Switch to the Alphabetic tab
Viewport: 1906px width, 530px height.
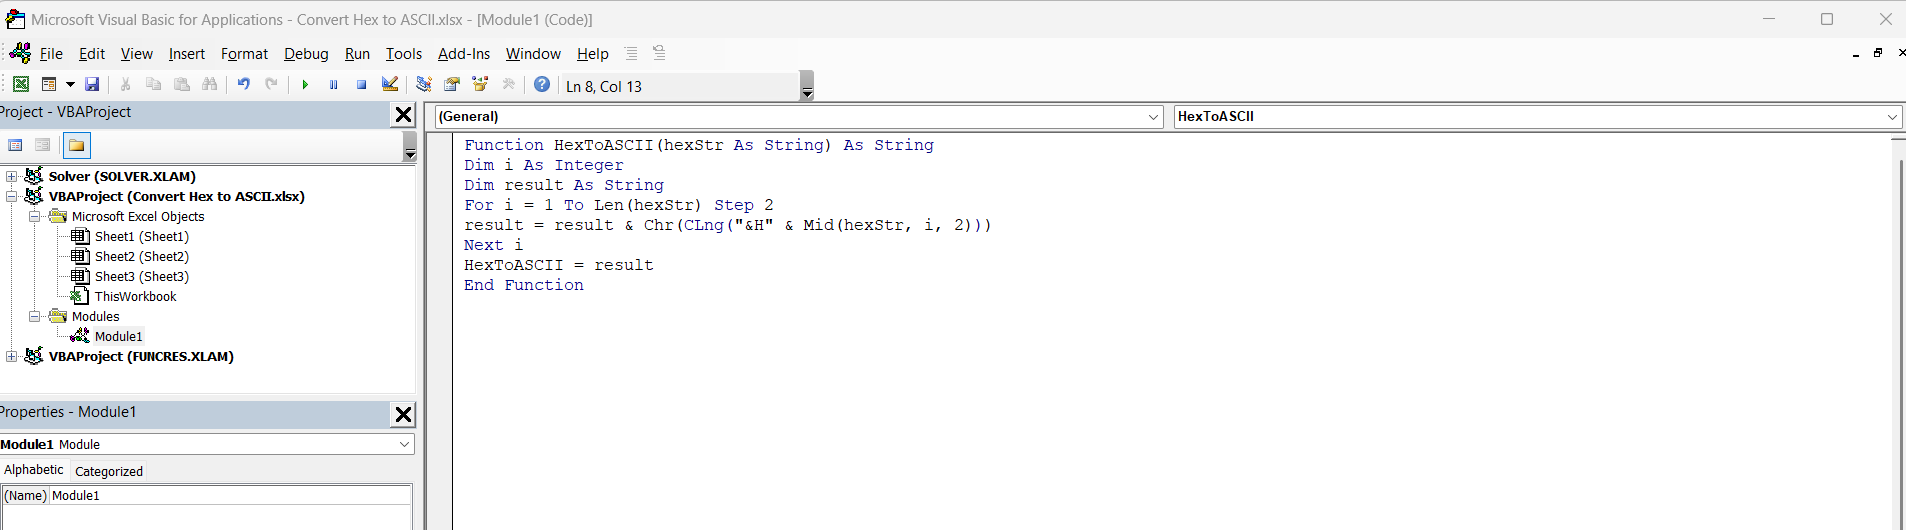tap(34, 470)
